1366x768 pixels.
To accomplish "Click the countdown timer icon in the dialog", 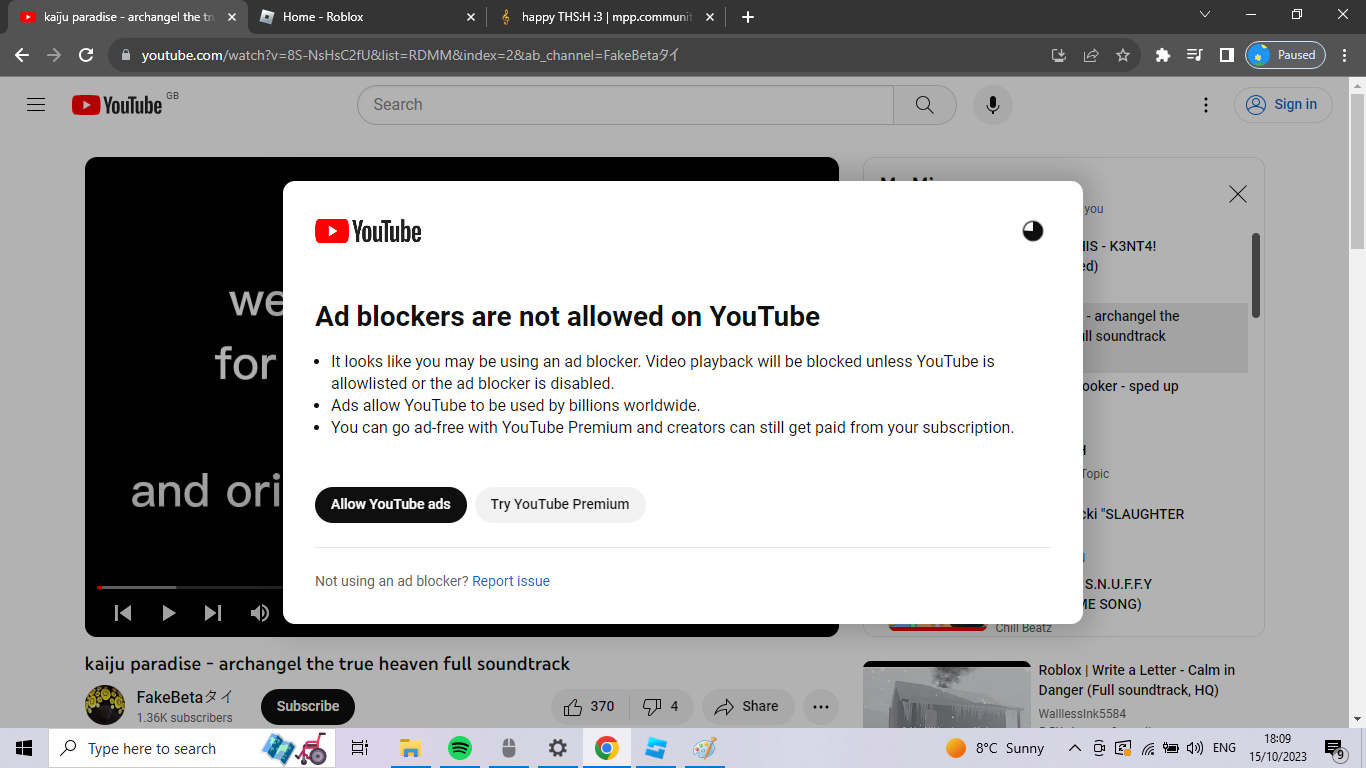I will click(1033, 231).
